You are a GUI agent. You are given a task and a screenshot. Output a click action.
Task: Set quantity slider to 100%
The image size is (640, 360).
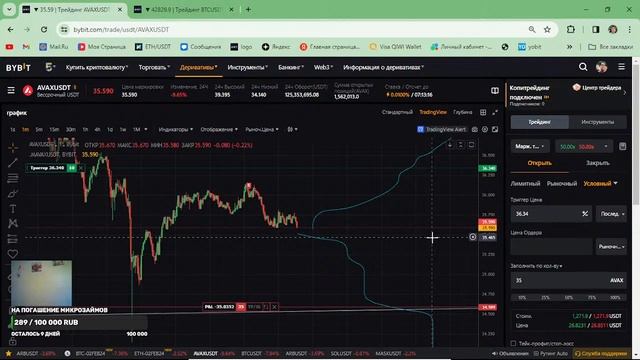(x=615, y=298)
